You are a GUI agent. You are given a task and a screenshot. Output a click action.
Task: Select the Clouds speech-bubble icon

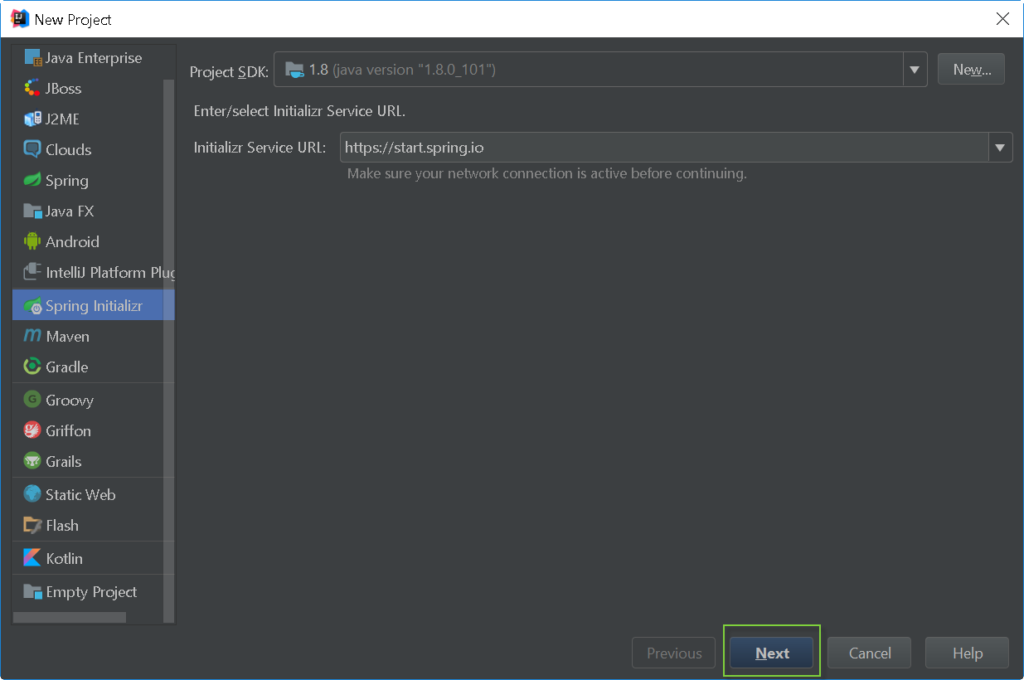(x=32, y=149)
